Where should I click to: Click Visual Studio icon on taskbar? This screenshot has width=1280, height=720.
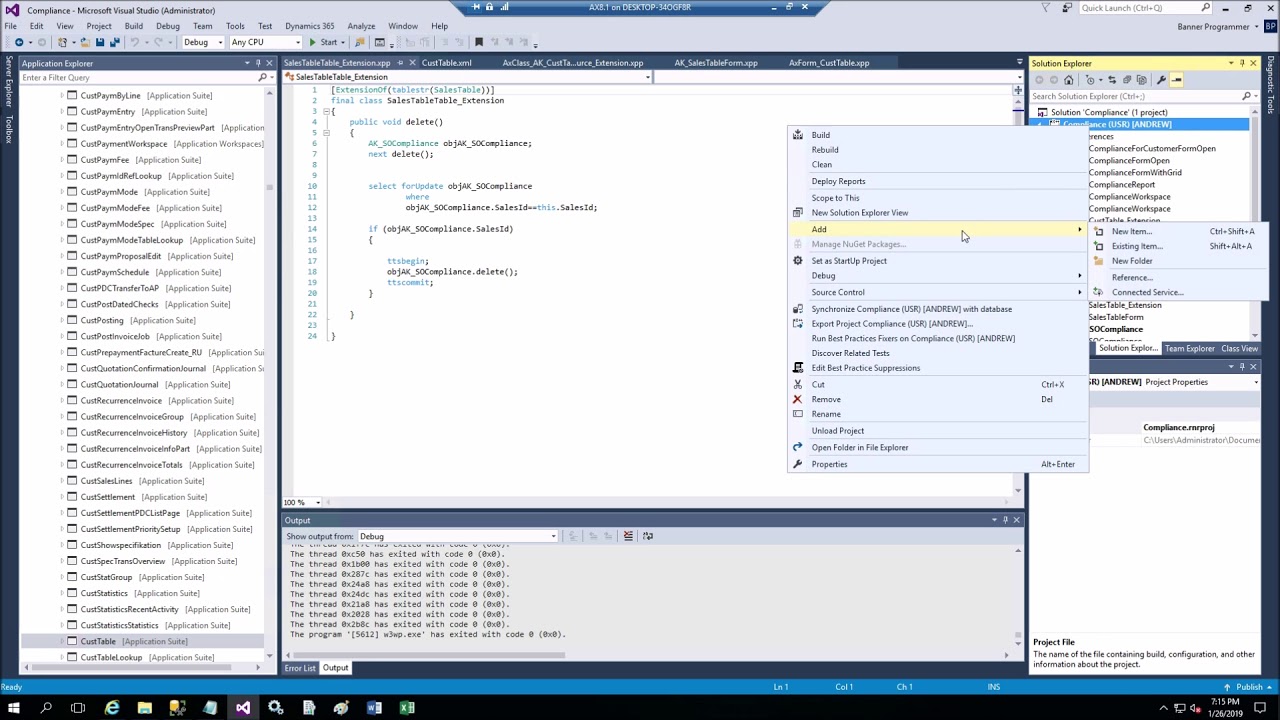pyautogui.click(x=243, y=708)
